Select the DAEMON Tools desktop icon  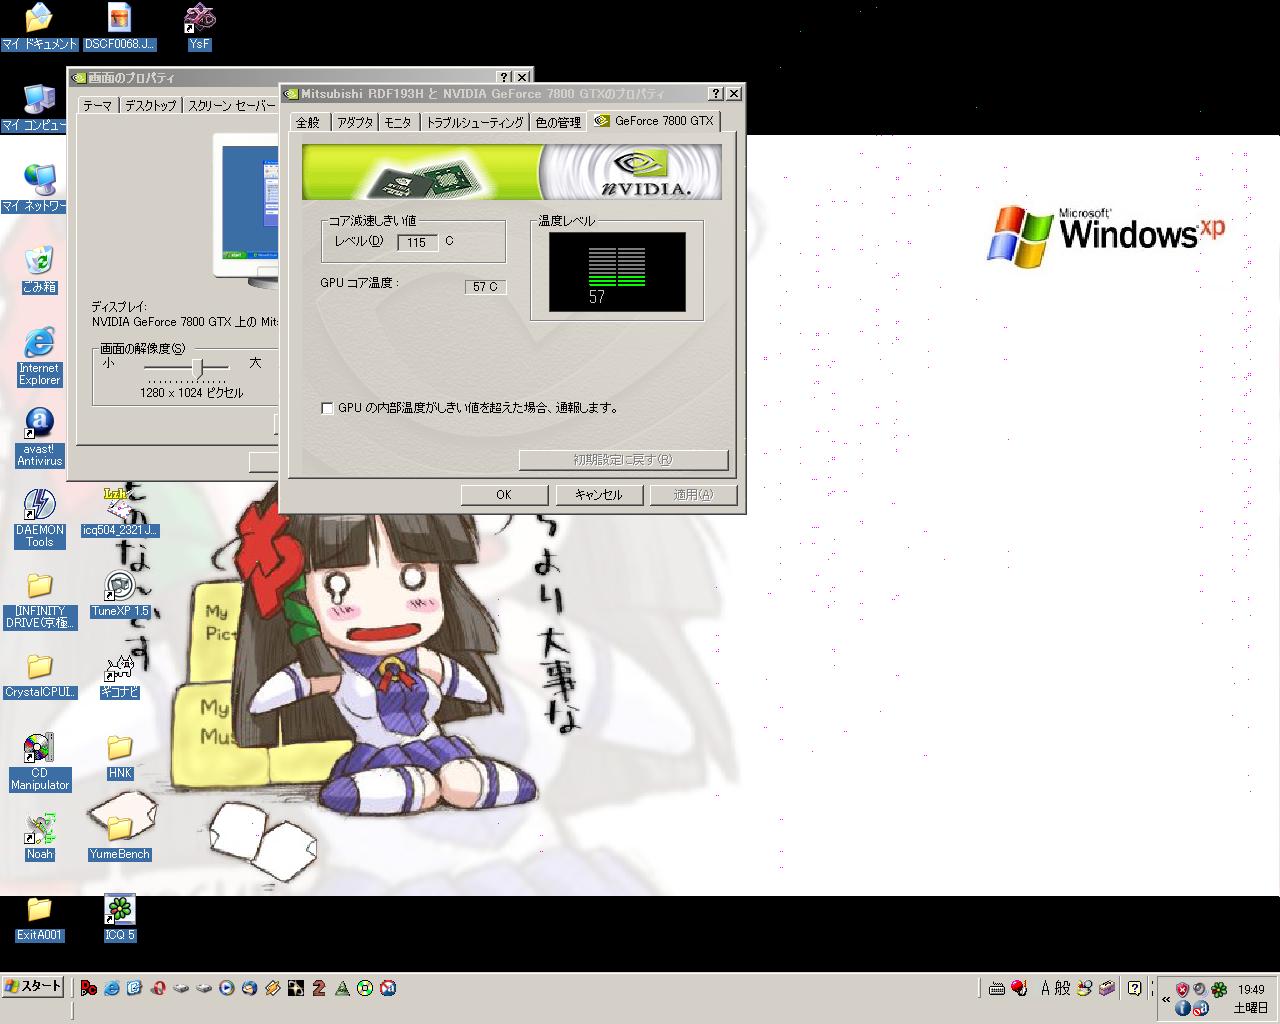point(39,518)
